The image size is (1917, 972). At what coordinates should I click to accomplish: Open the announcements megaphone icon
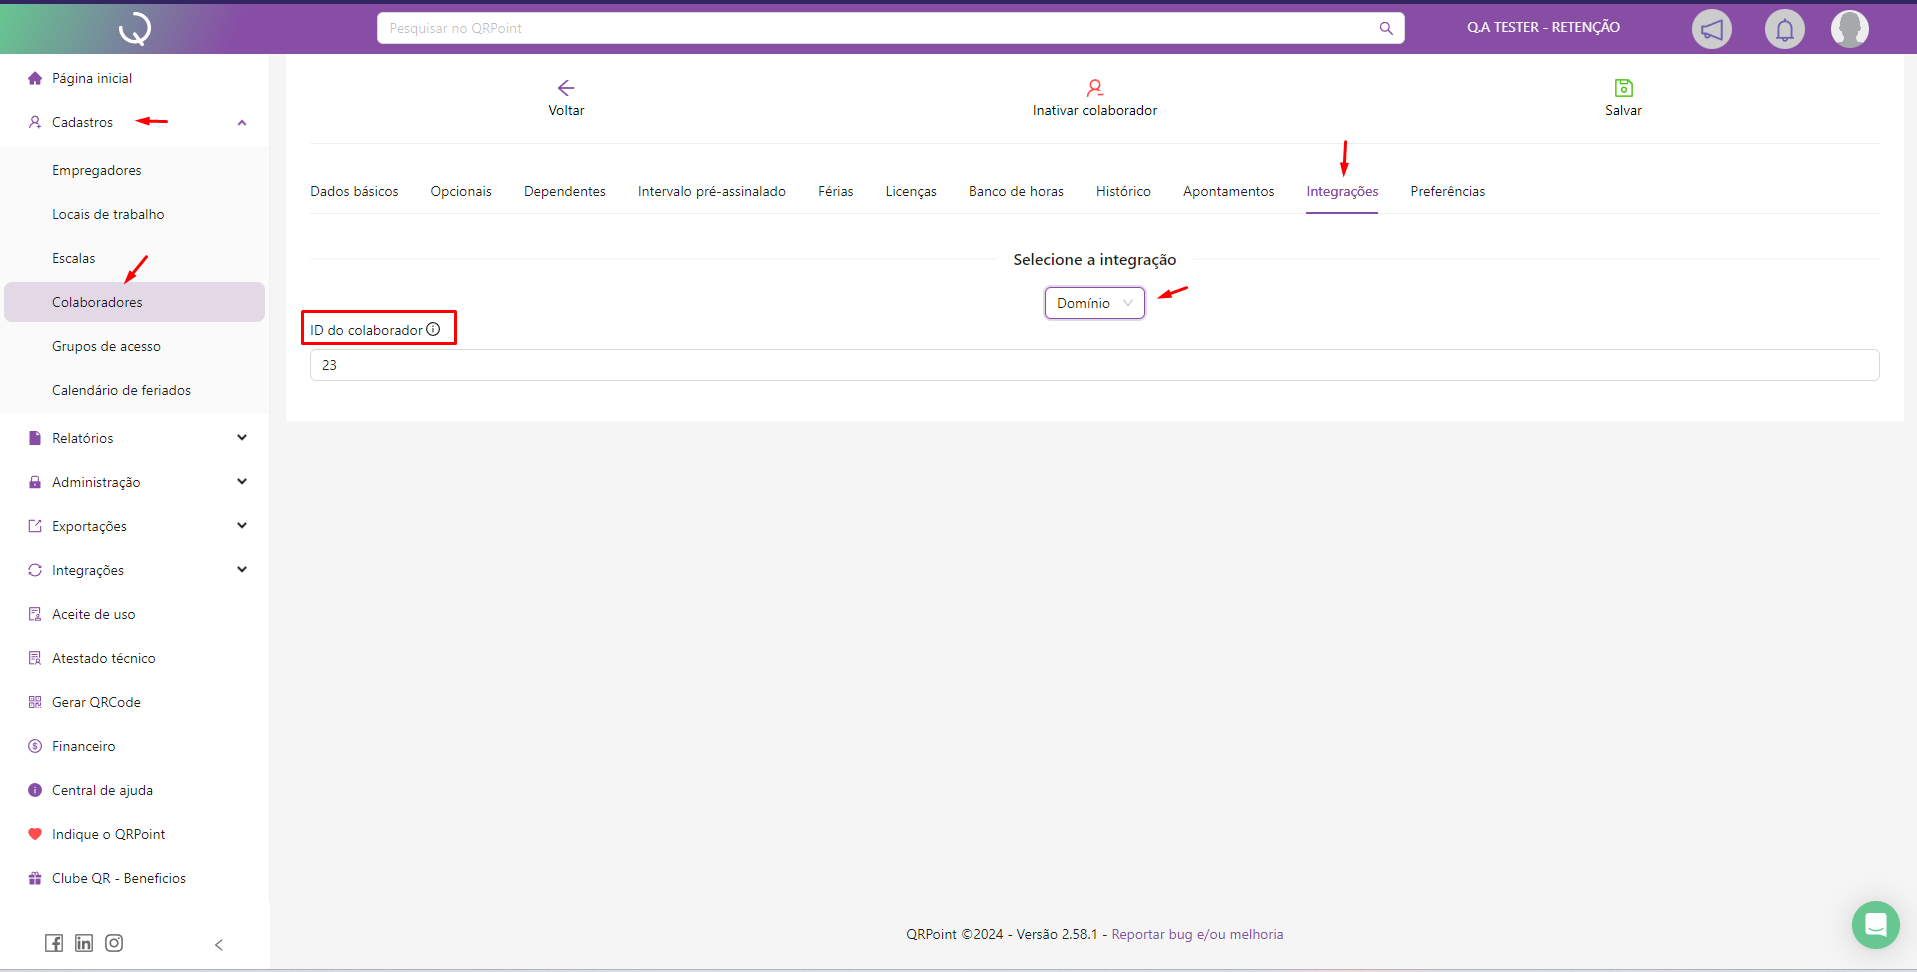pyautogui.click(x=1711, y=29)
